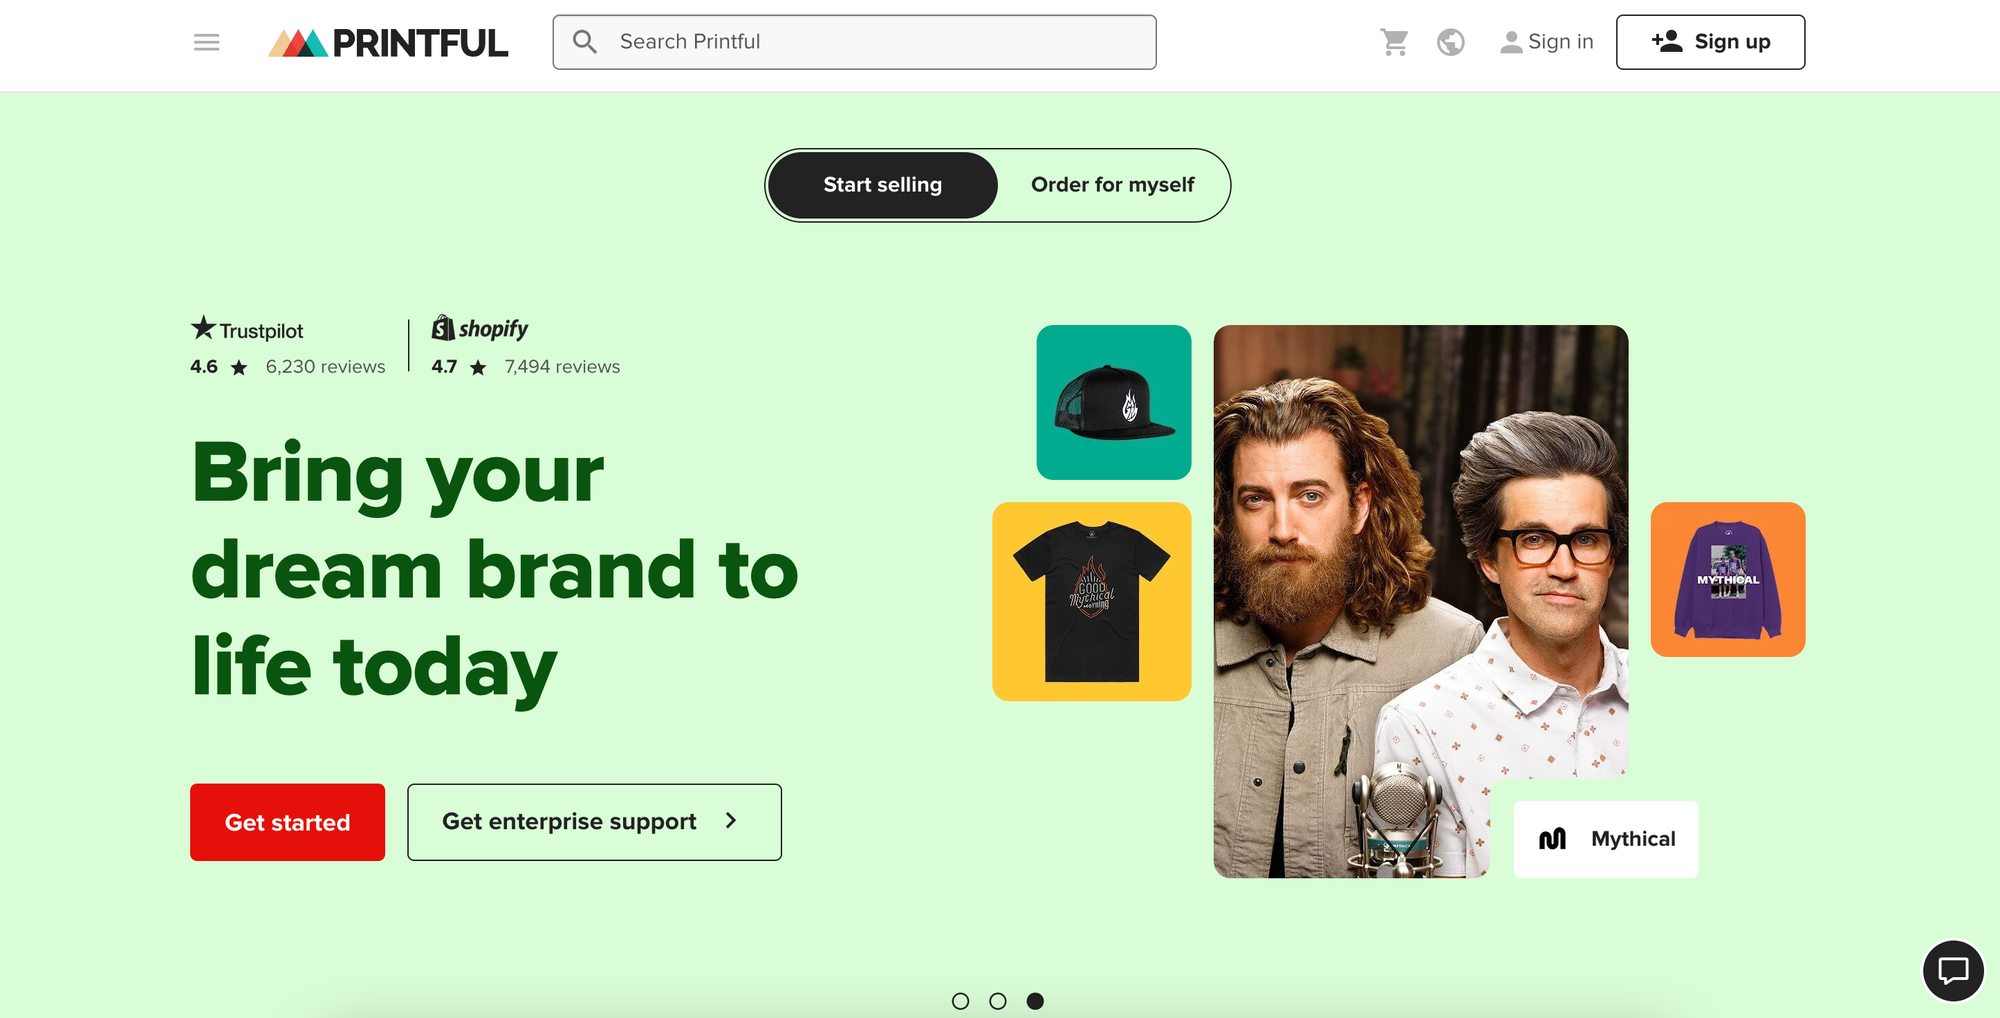
Task: Open the purple Mythical sweatshirt thumbnail
Action: pos(1727,579)
